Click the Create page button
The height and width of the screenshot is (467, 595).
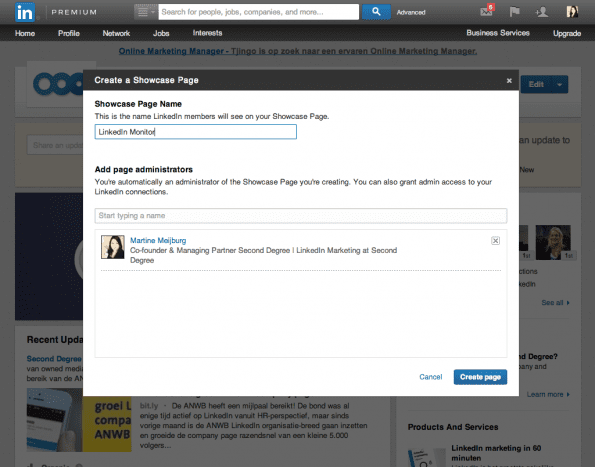[480, 377]
